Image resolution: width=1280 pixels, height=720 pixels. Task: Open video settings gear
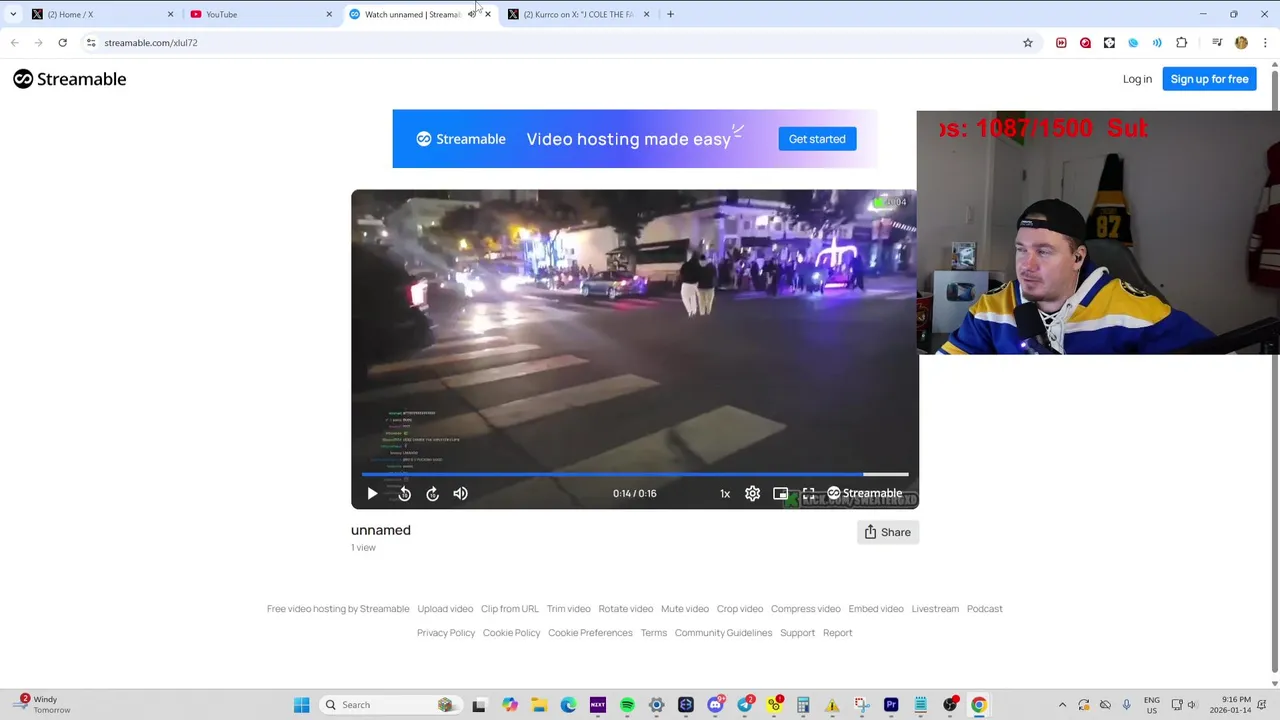[752, 493]
